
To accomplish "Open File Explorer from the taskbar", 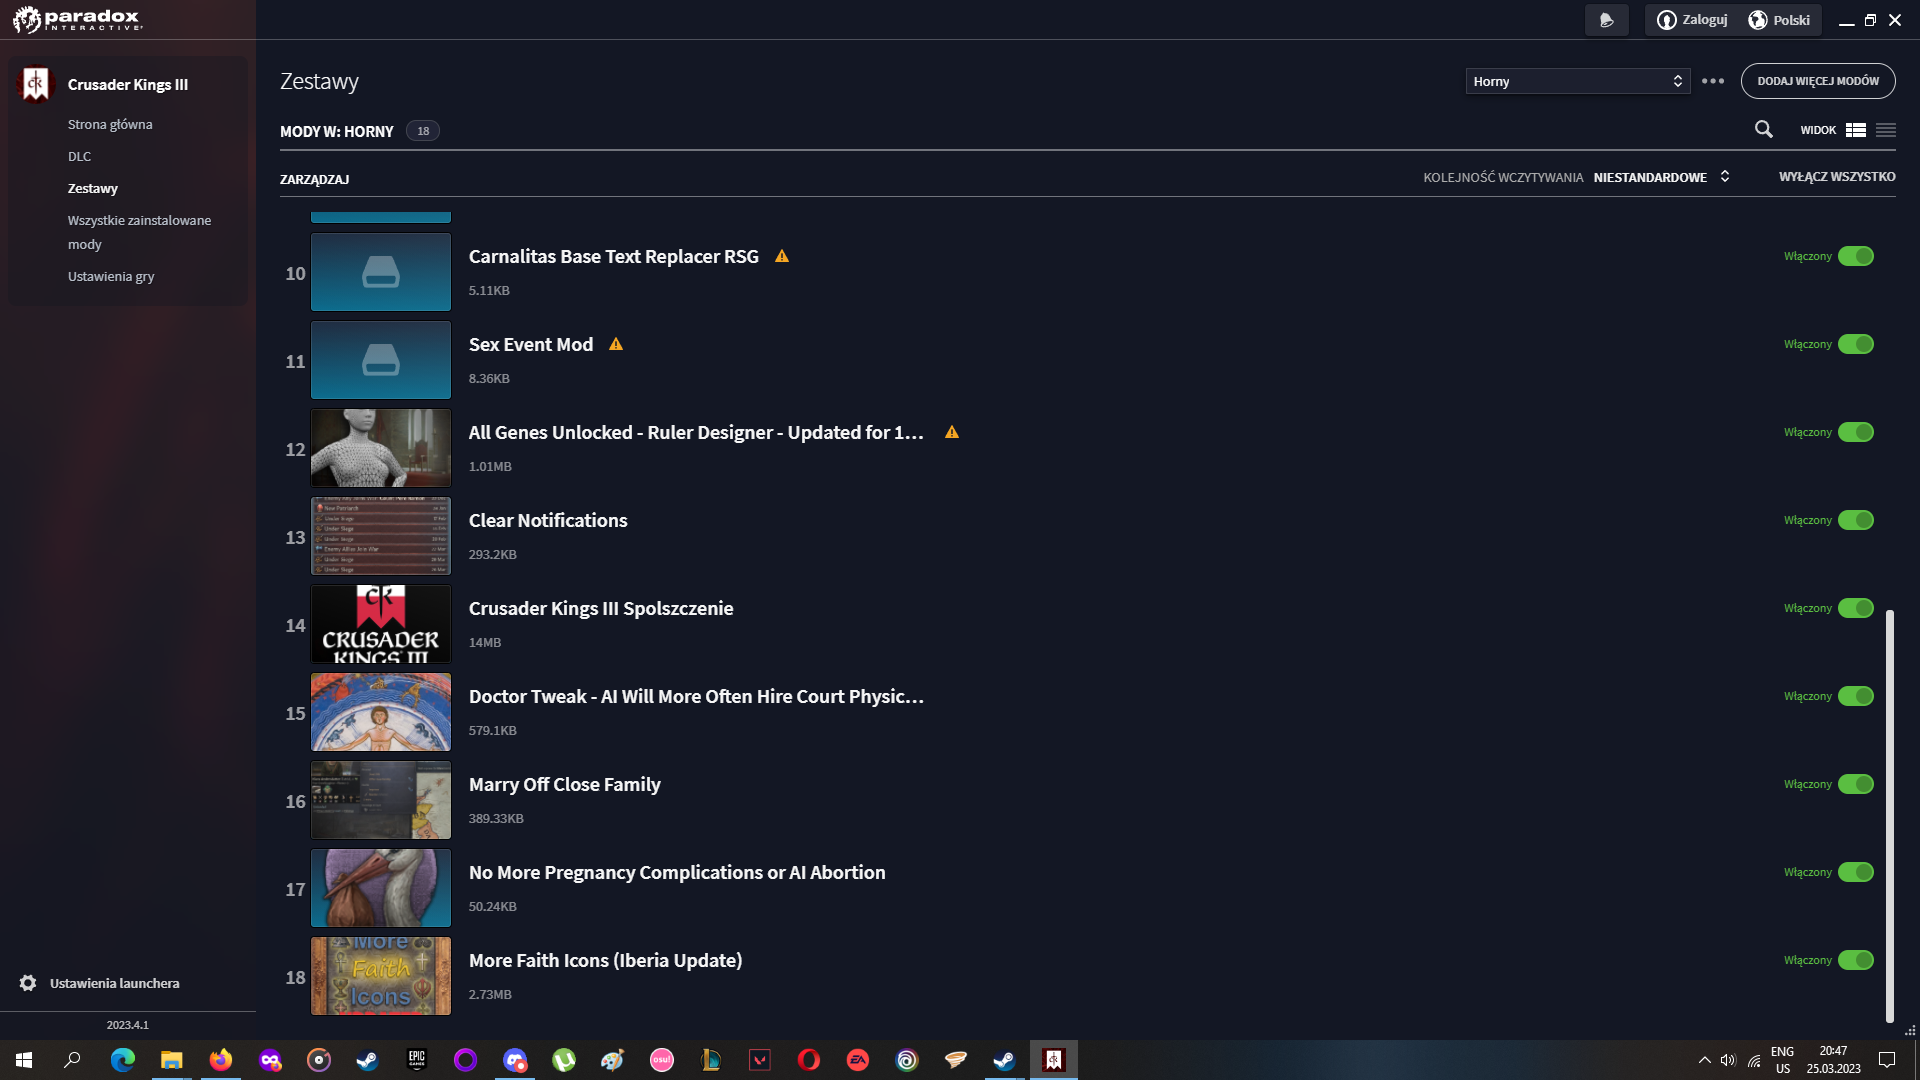I will click(x=172, y=1060).
